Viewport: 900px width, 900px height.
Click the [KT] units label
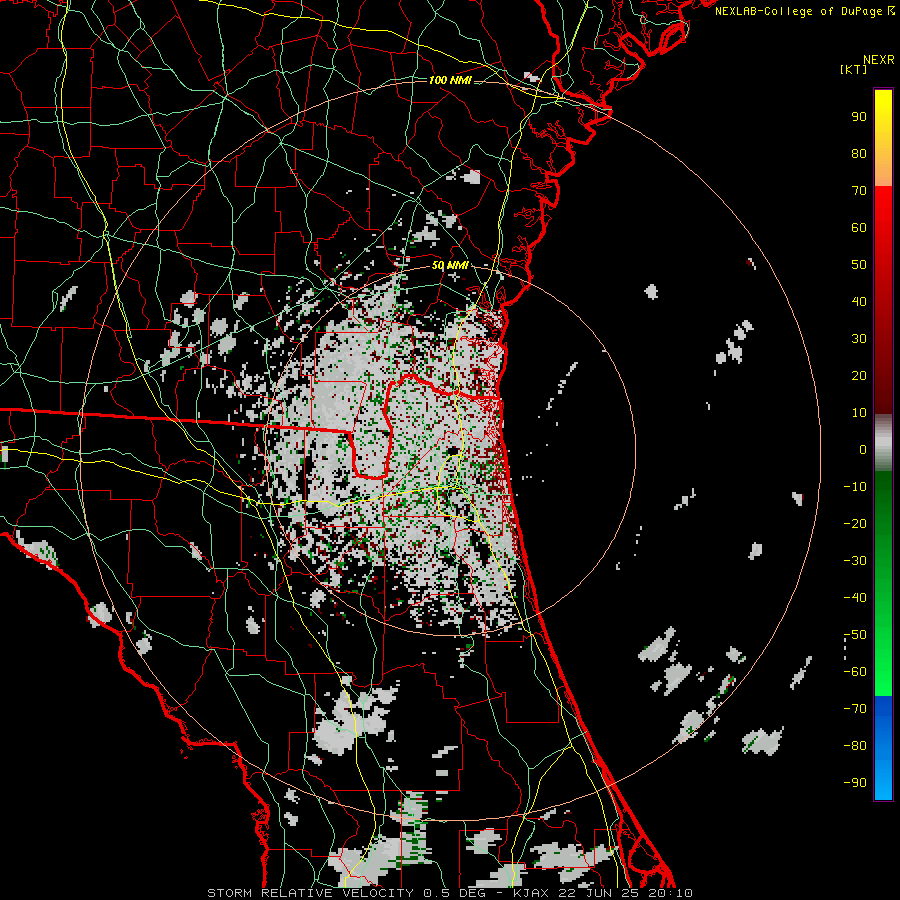pyautogui.click(x=854, y=69)
